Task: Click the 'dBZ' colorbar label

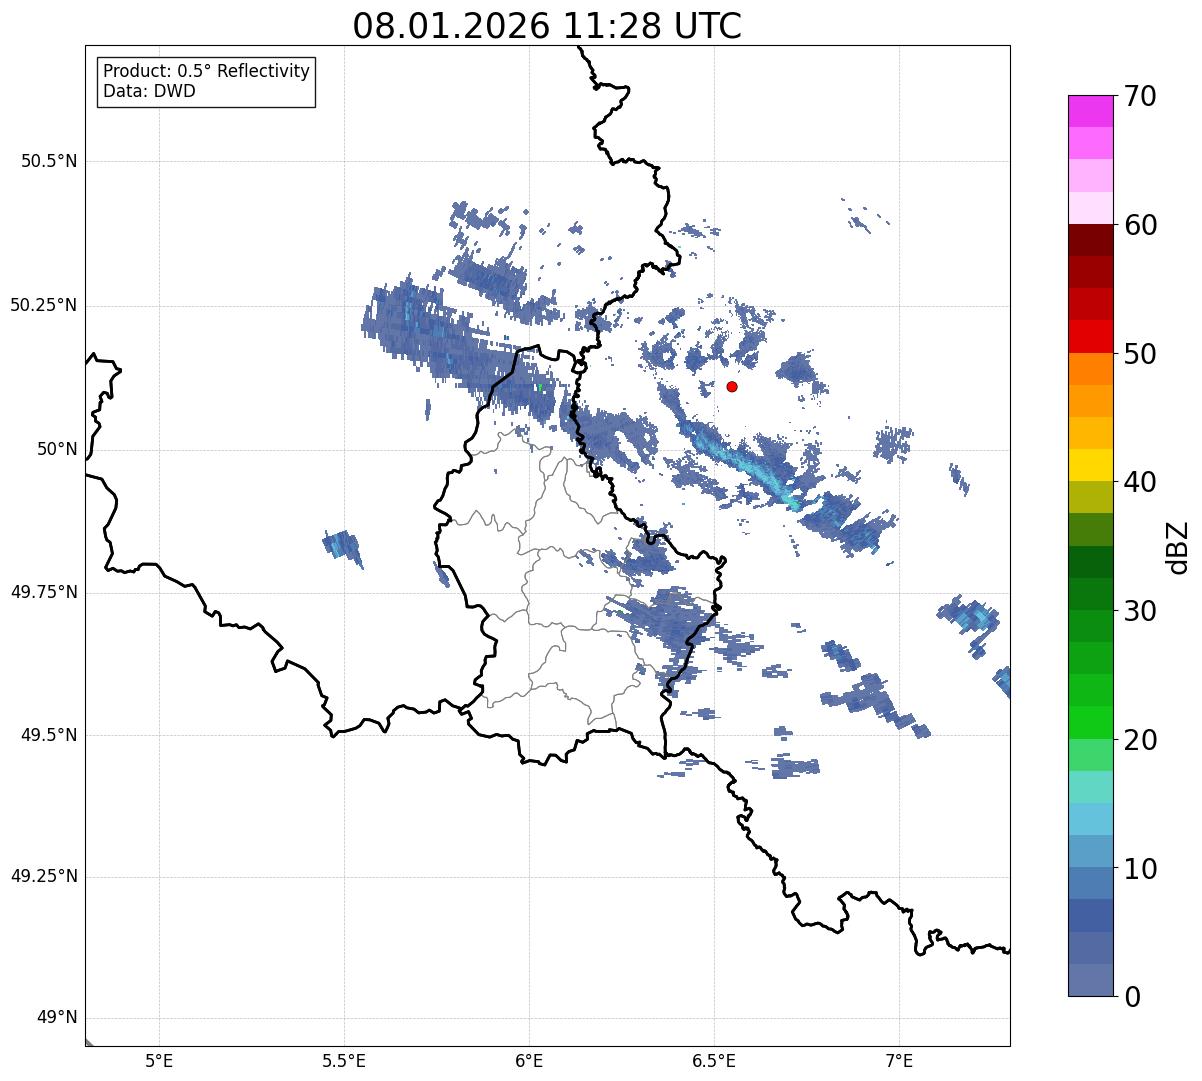Action: (1178, 546)
